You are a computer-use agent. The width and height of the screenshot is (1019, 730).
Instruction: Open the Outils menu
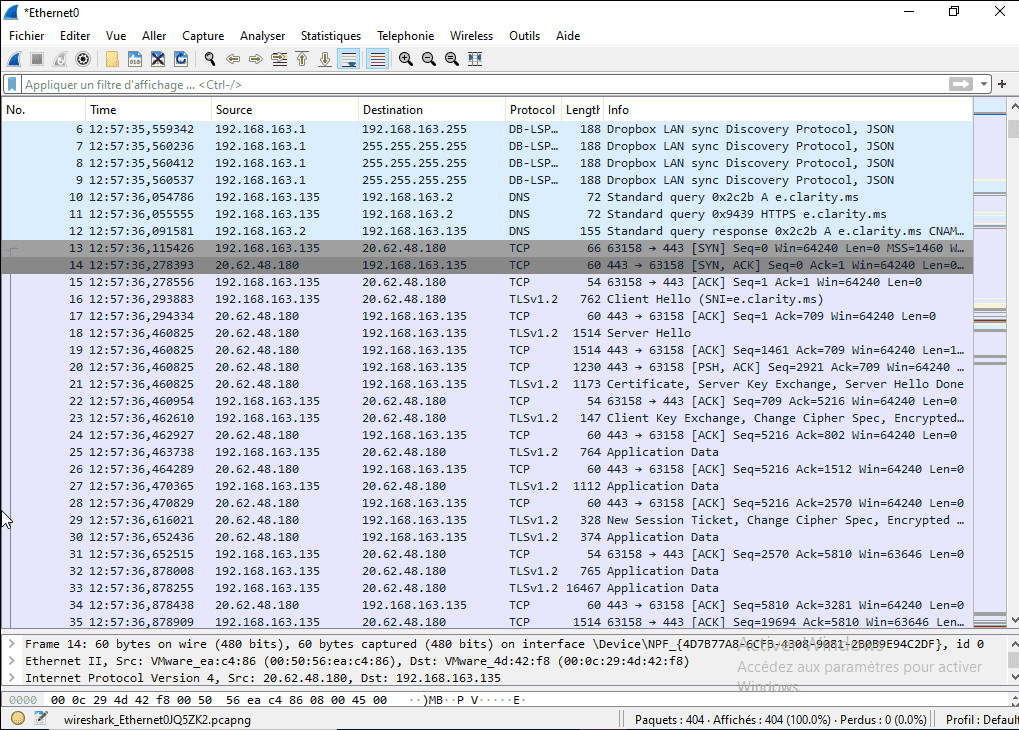pos(524,36)
